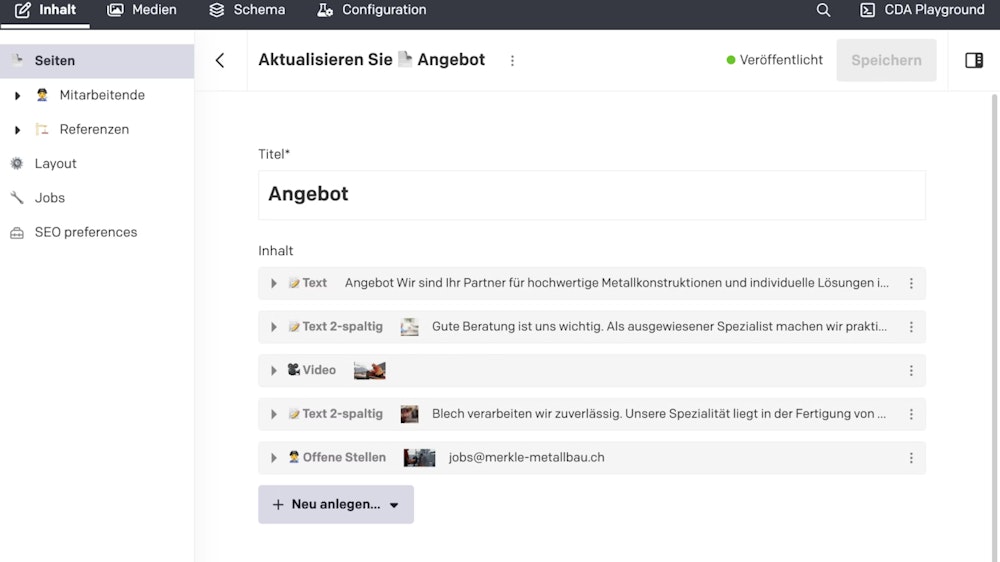Click the Video block thumbnail image
1000x562 pixels.
point(369,370)
